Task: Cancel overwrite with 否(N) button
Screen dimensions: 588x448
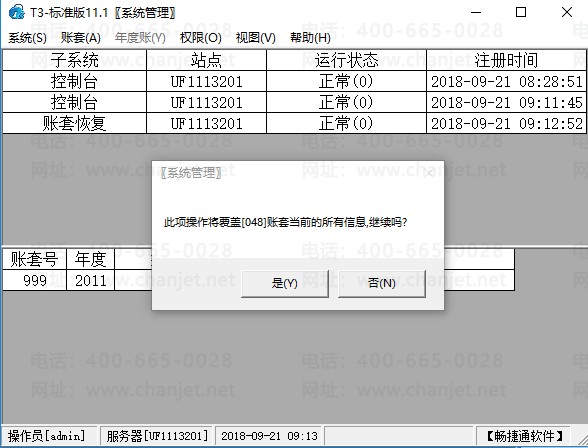Action: [382, 283]
